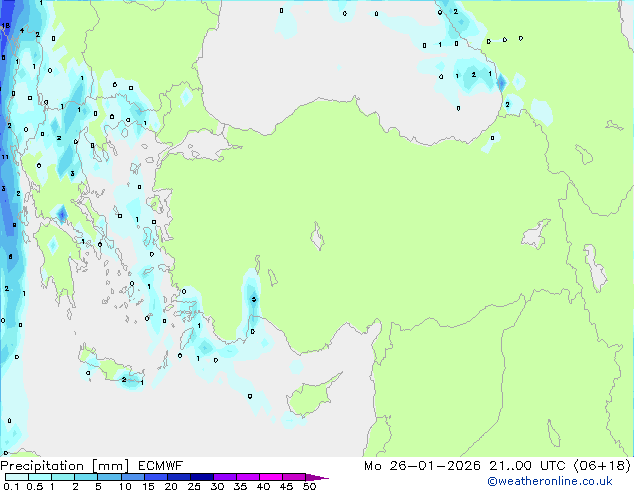Select the '25' legend scale label
This screenshot has height=490, width=634.
(x=194, y=486)
